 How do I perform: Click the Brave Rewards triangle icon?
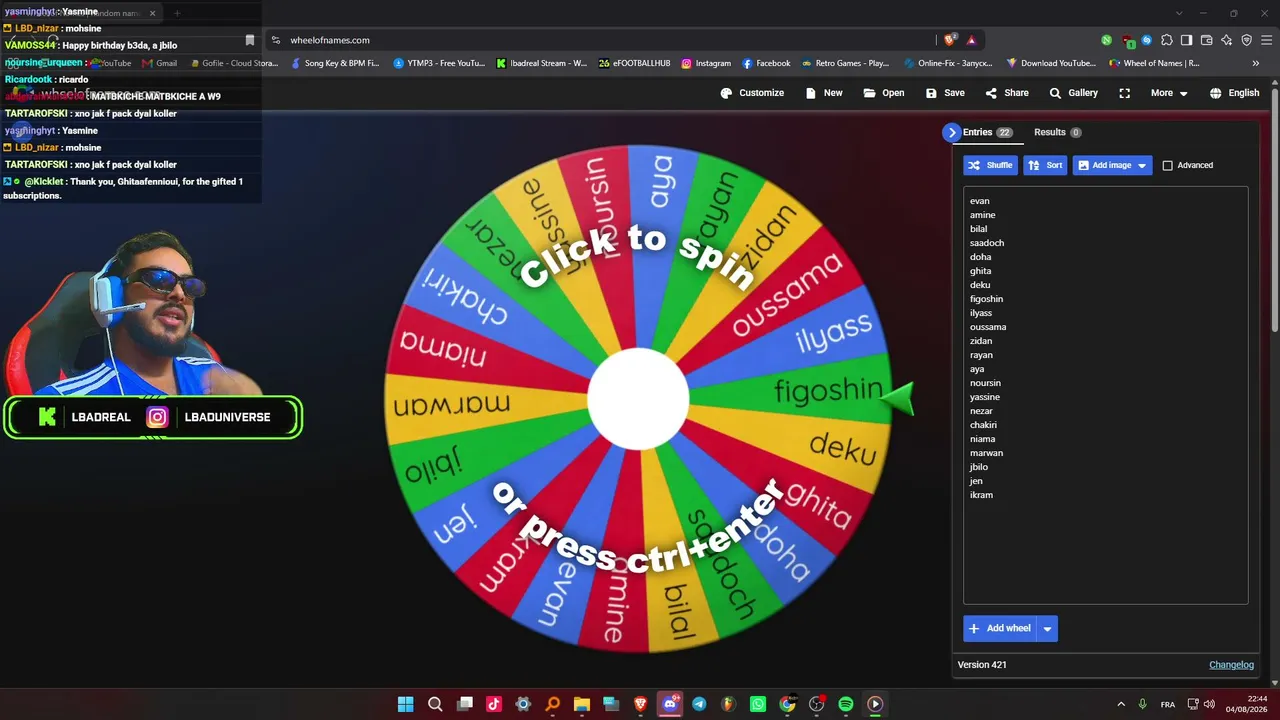[x=971, y=40]
